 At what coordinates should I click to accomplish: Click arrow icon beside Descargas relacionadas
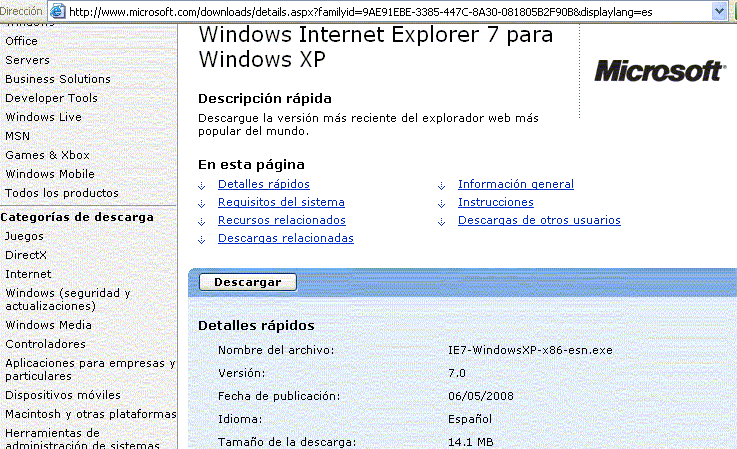point(202,240)
